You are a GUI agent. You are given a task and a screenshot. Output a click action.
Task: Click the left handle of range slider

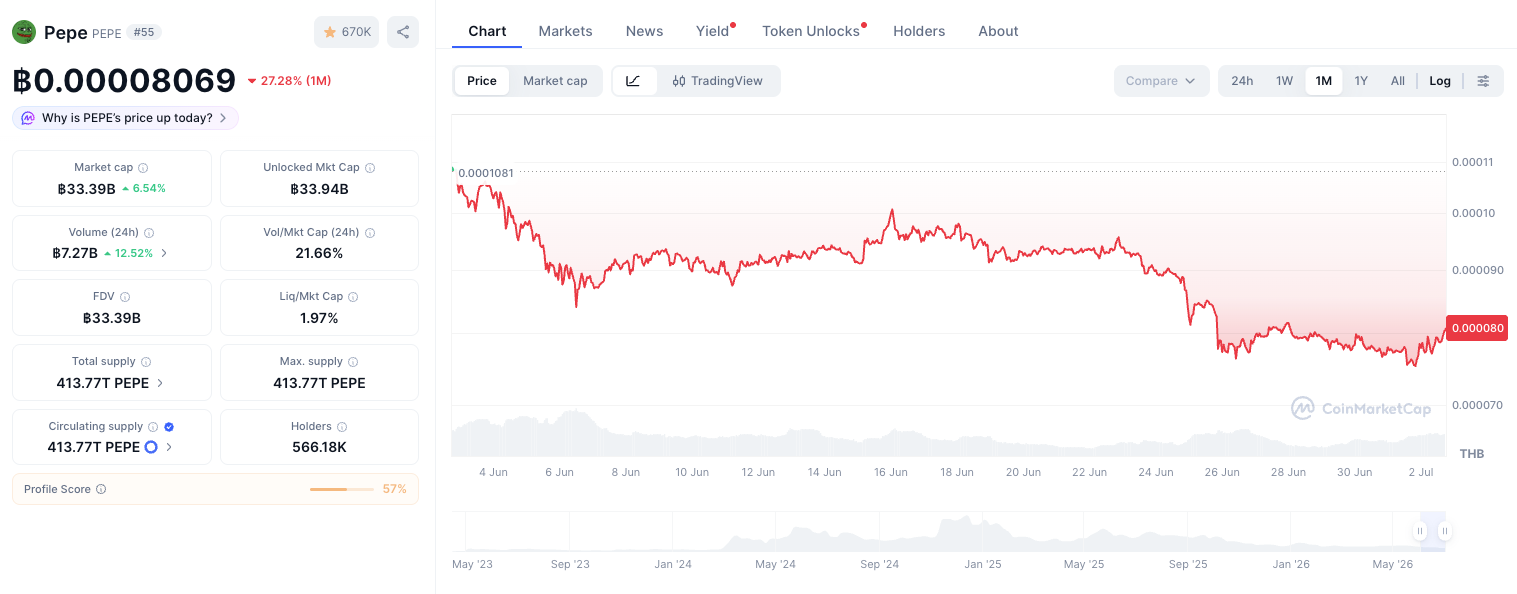point(1420,531)
